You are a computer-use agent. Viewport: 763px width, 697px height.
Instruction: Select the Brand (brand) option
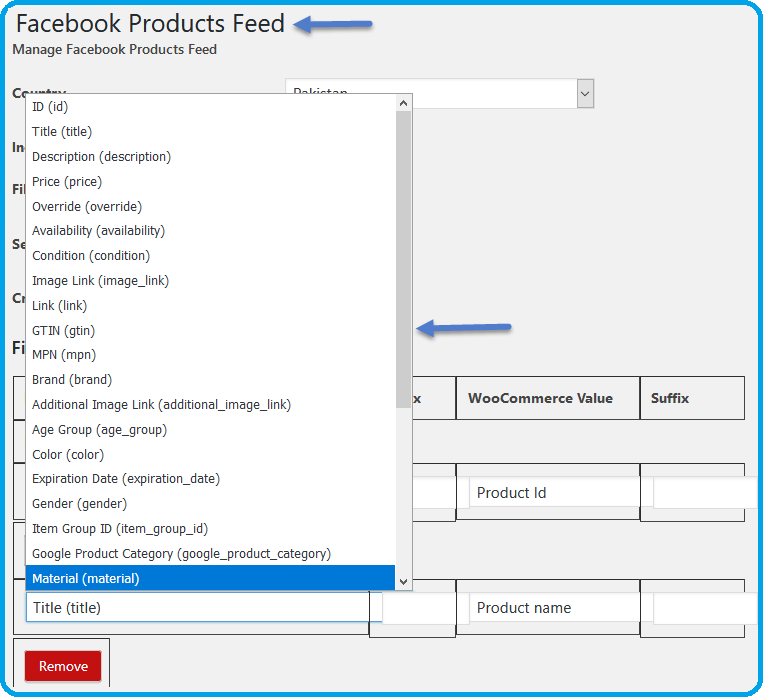point(210,380)
